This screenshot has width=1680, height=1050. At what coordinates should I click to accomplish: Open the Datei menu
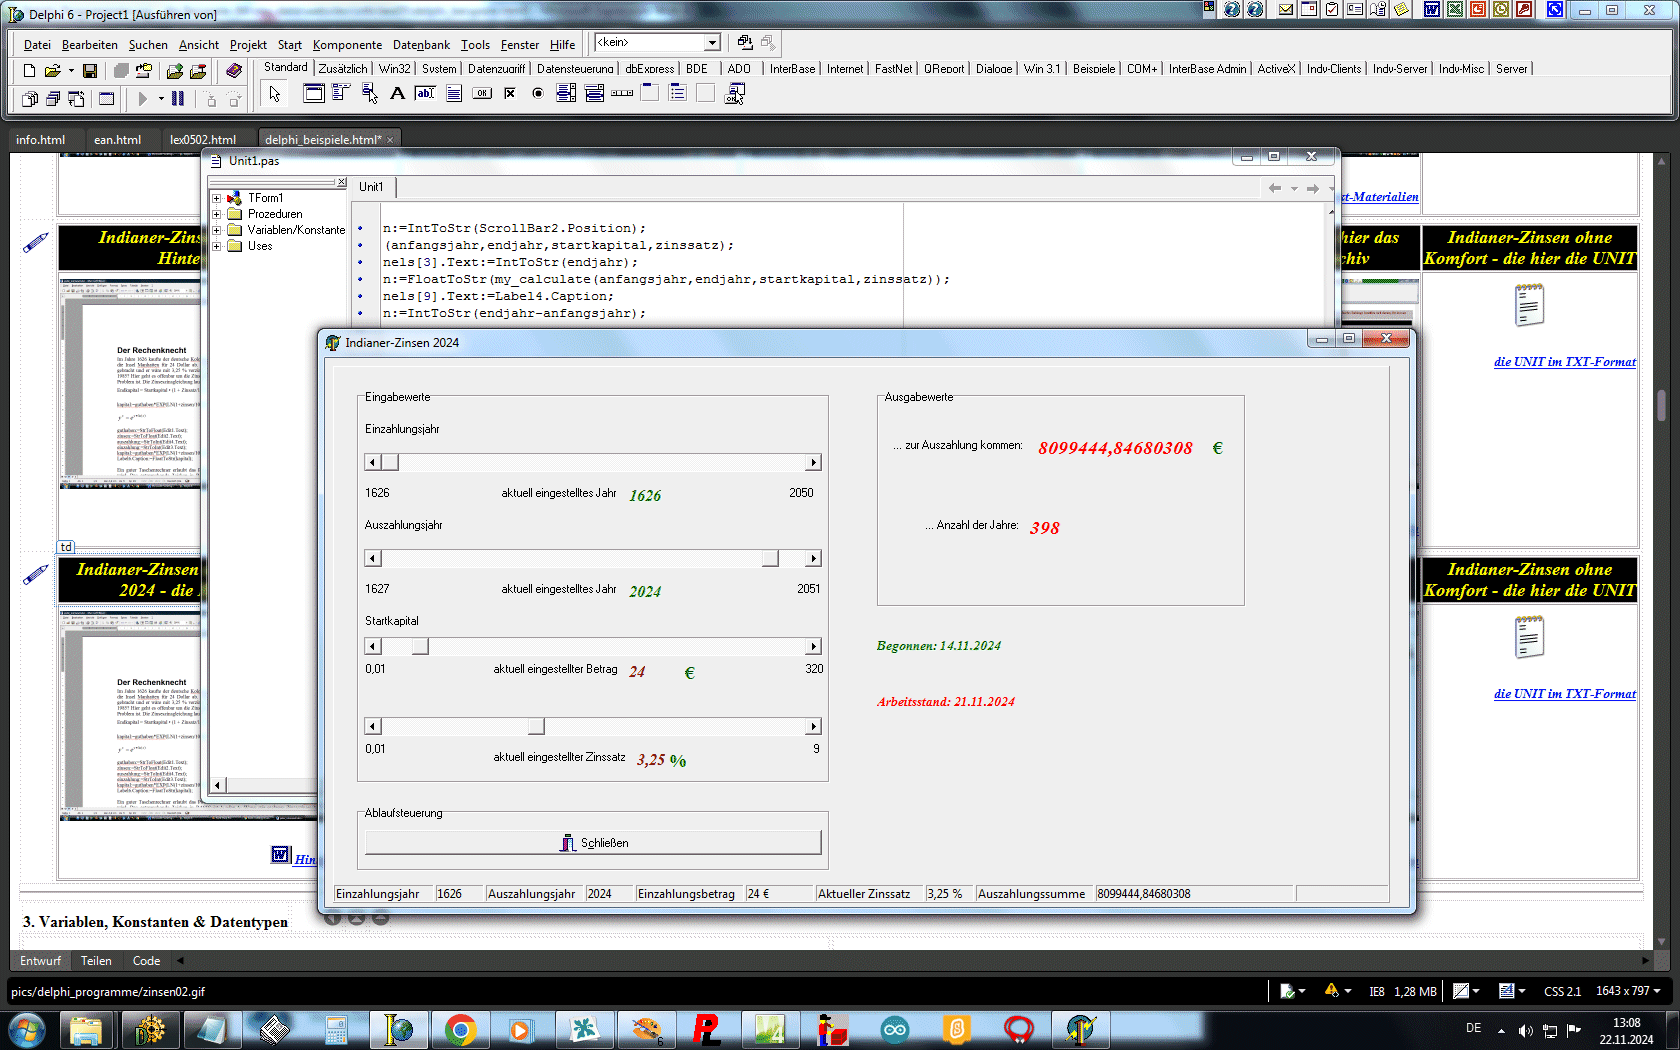click(37, 45)
